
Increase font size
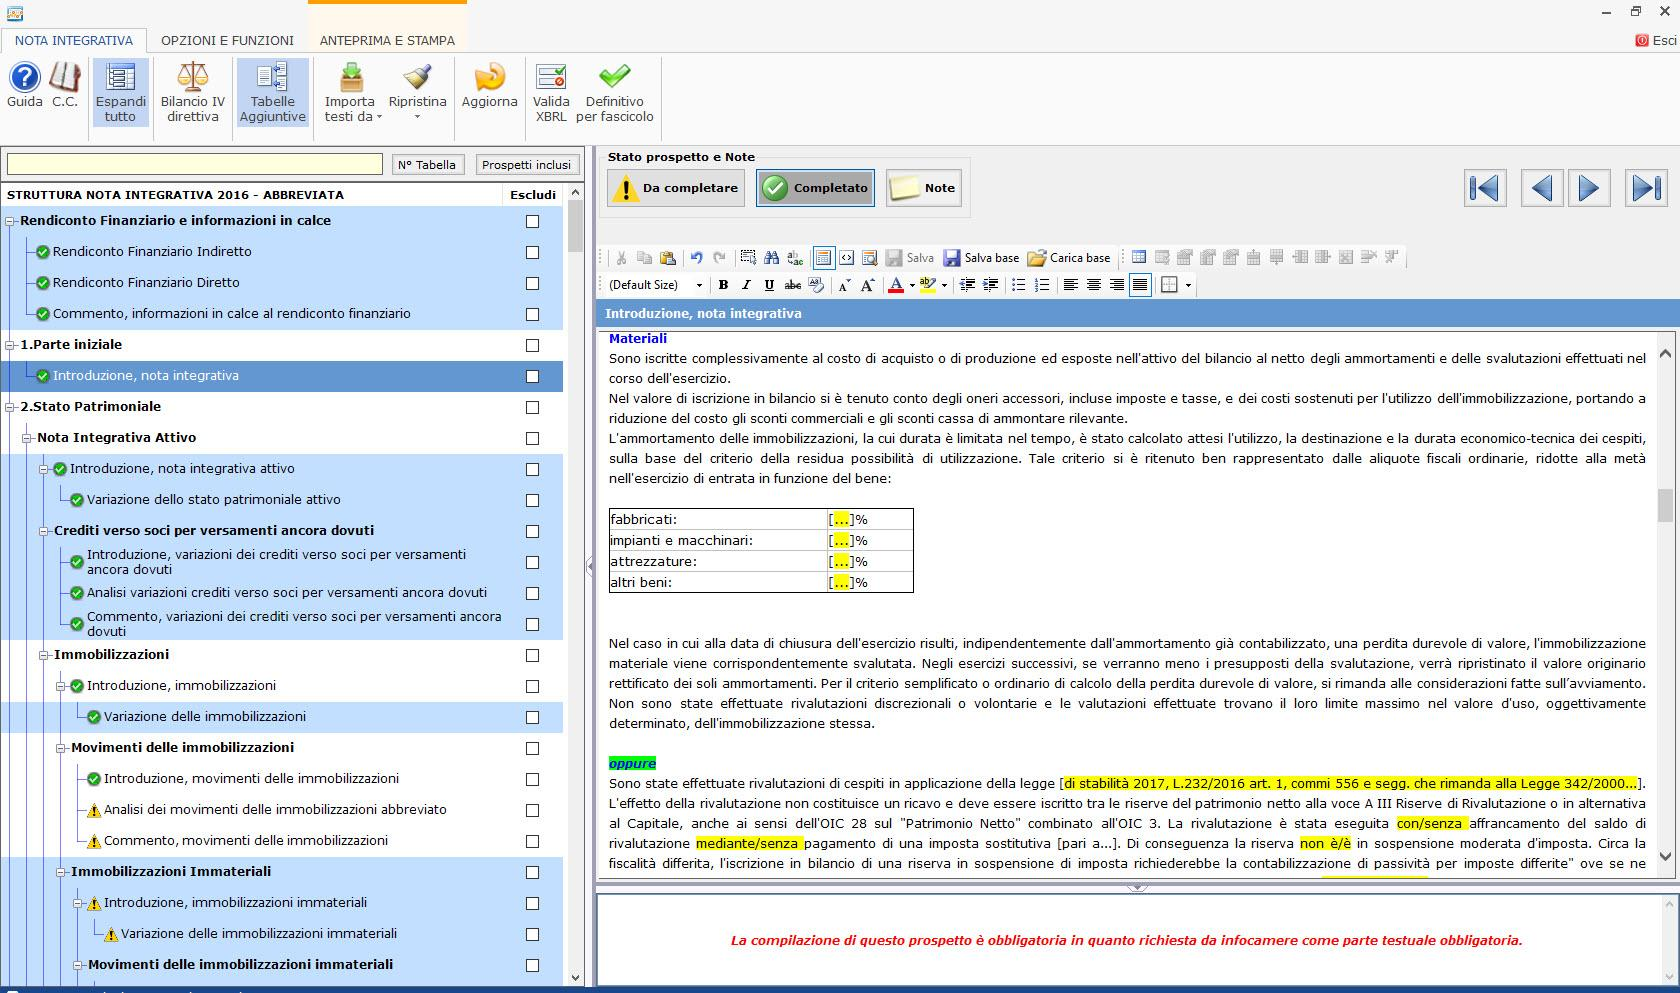tap(867, 285)
